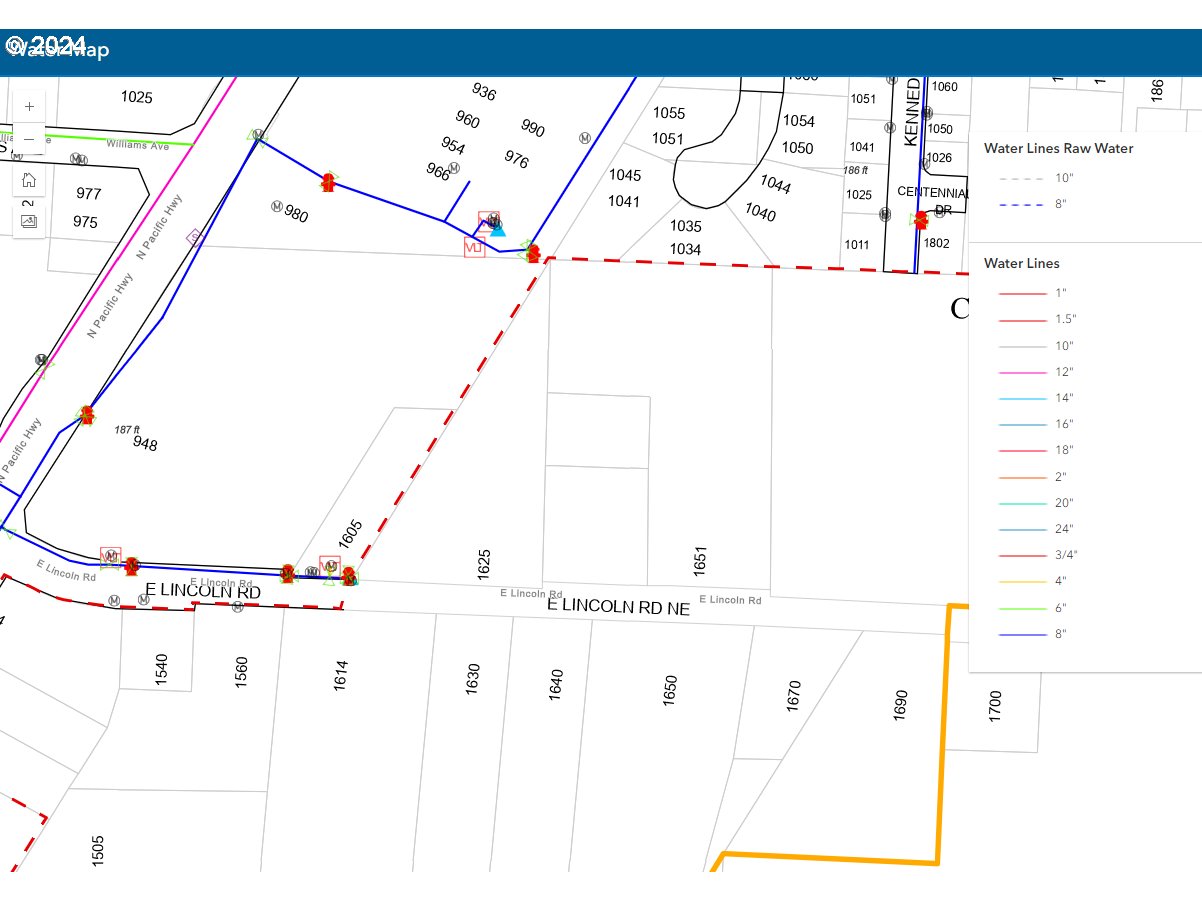Zoom out with the minus button
Screen dimensions: 1202x901
pyautogui.click(x=29, y=139)
